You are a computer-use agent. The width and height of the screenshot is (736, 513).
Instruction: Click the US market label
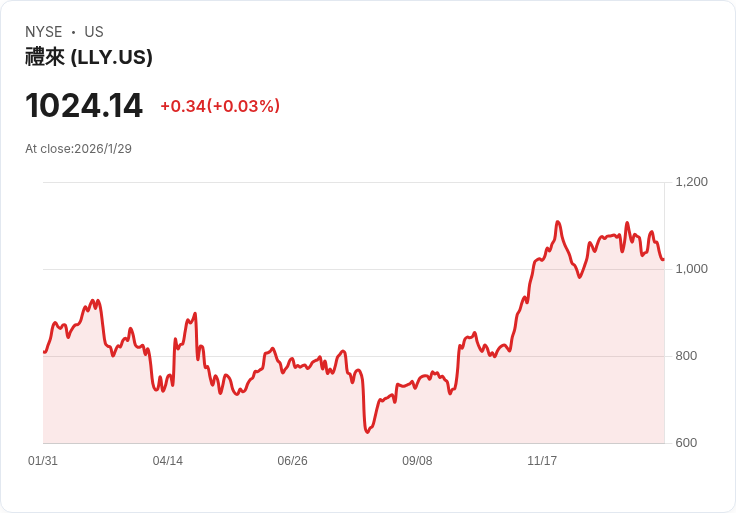pyautogui.click(x=94, y=32)
